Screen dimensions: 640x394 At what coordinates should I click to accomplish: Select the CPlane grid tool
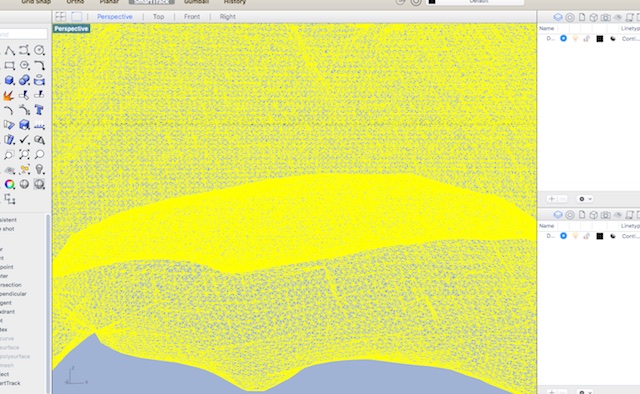[x=9, y=170]
